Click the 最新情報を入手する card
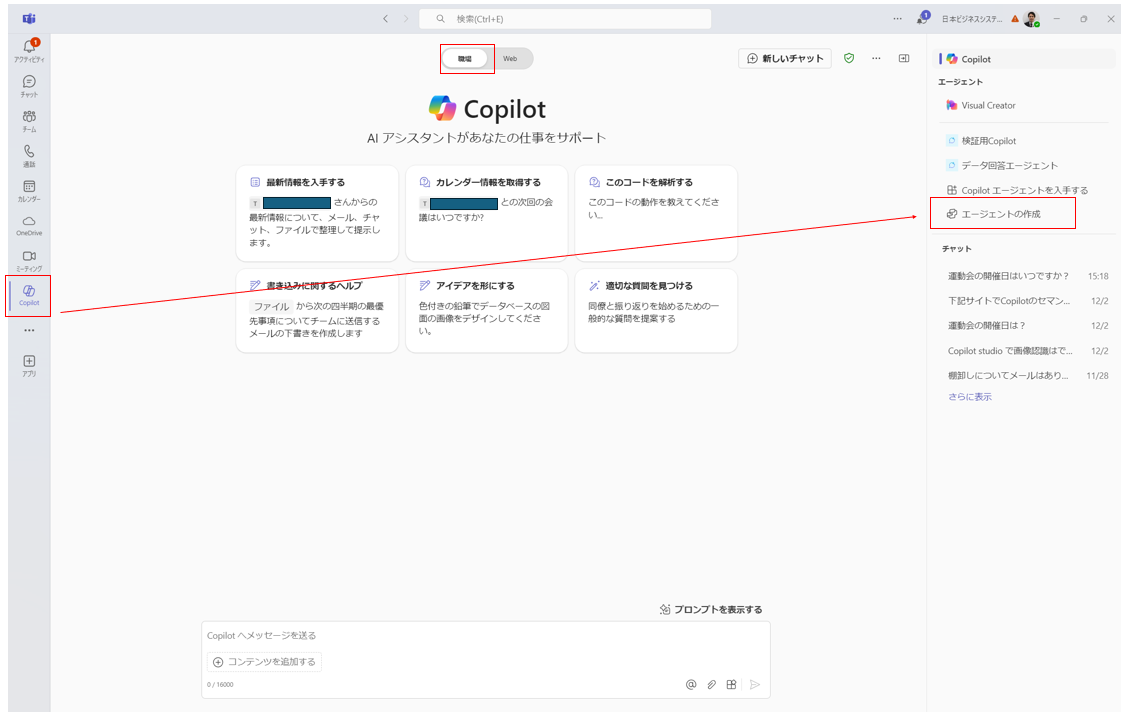 point(317,213)
